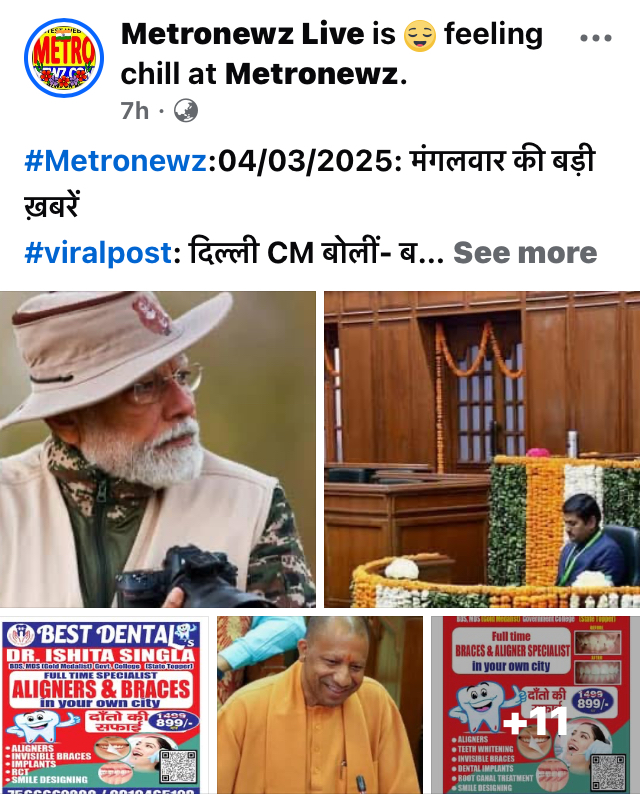
Task: Open the Best Dental Dr. Ishita Singla ad image
Action: pos(104,705)
